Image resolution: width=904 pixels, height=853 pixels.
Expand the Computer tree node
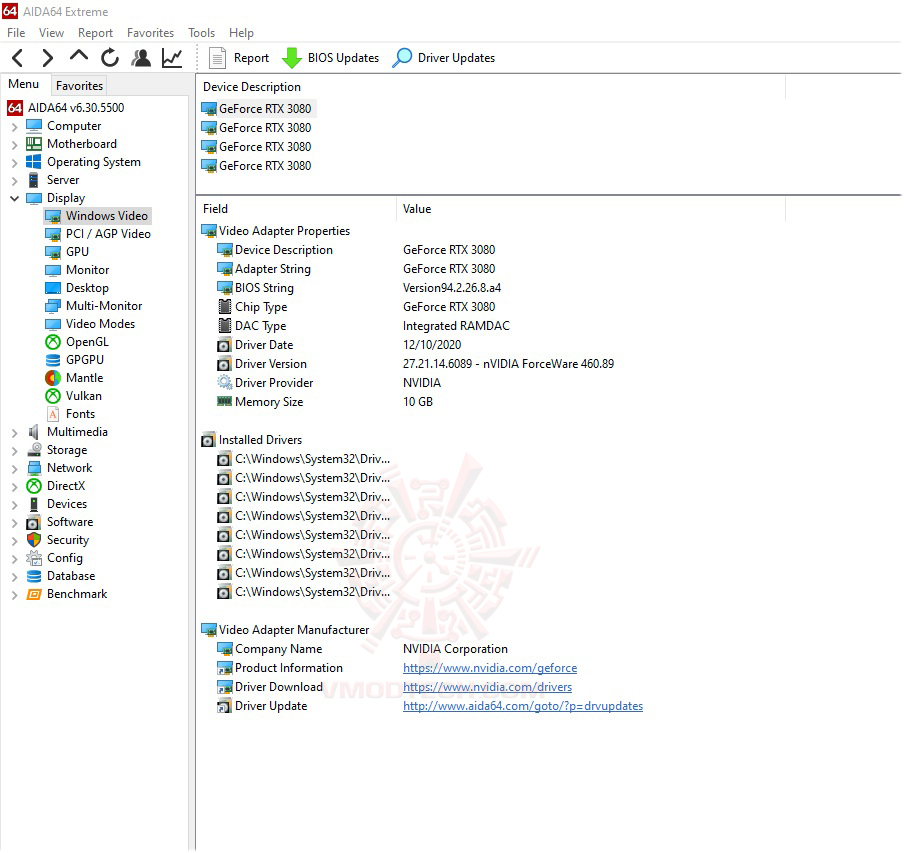[14, 126]
